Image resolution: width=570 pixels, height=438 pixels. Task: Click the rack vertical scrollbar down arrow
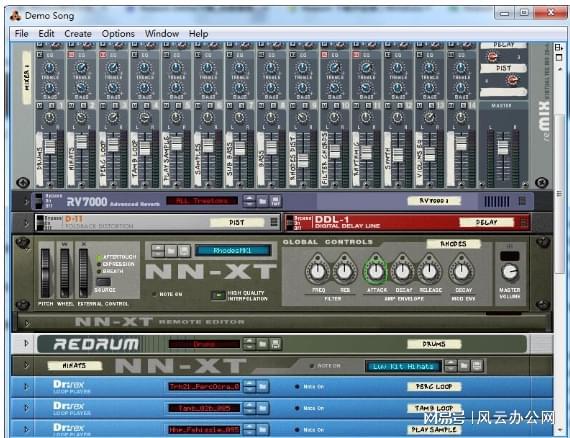(559, 430)
